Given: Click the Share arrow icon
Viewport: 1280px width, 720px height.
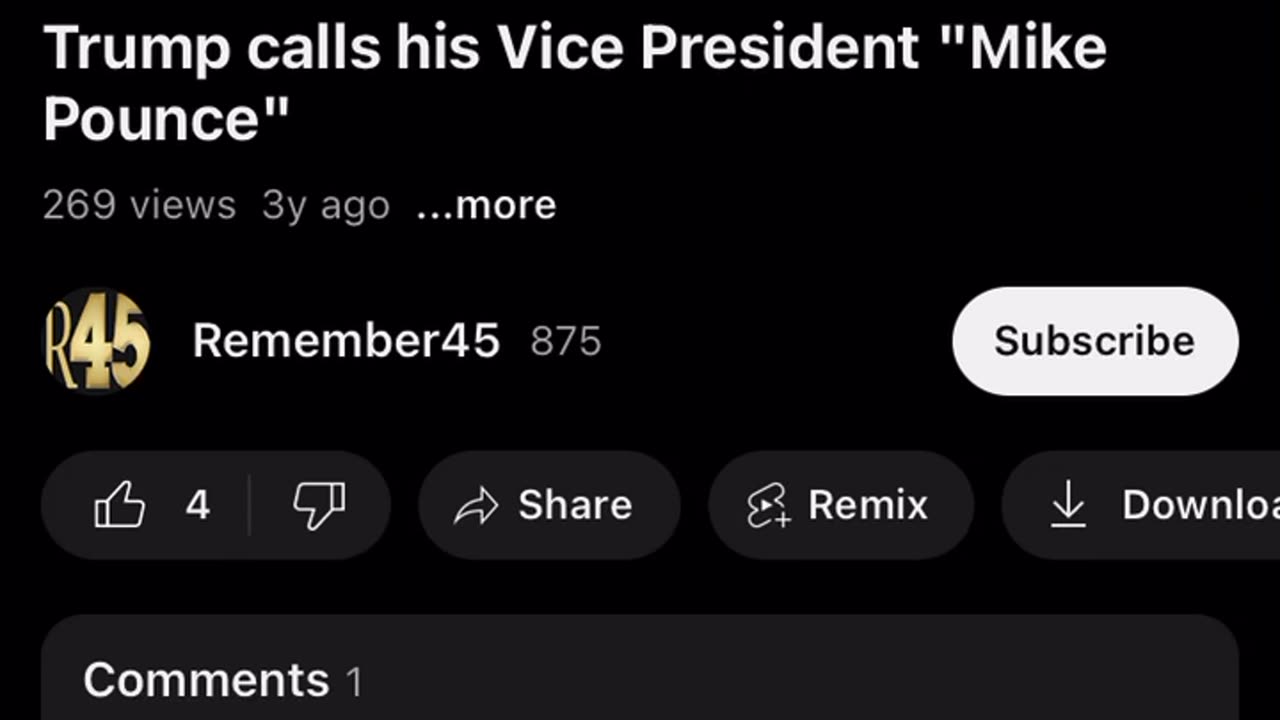Looking at the screenshot, I should tap(476, 506).
